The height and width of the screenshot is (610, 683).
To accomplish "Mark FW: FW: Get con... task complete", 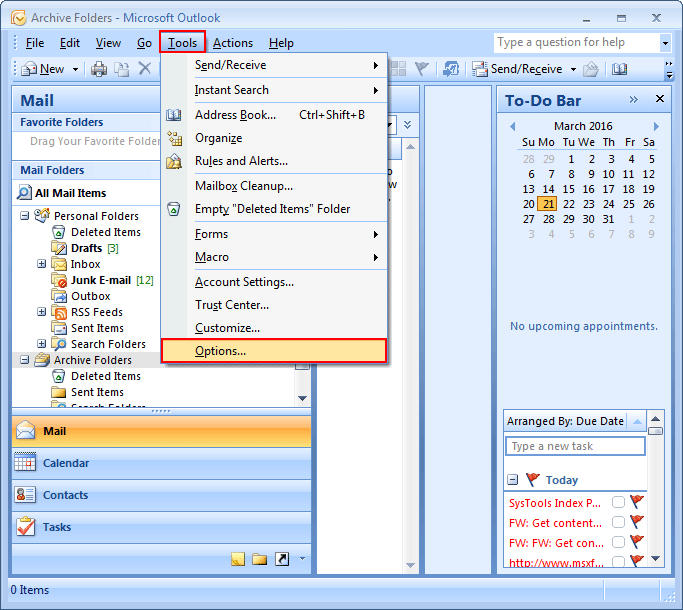I will click(x=618, y=542).
